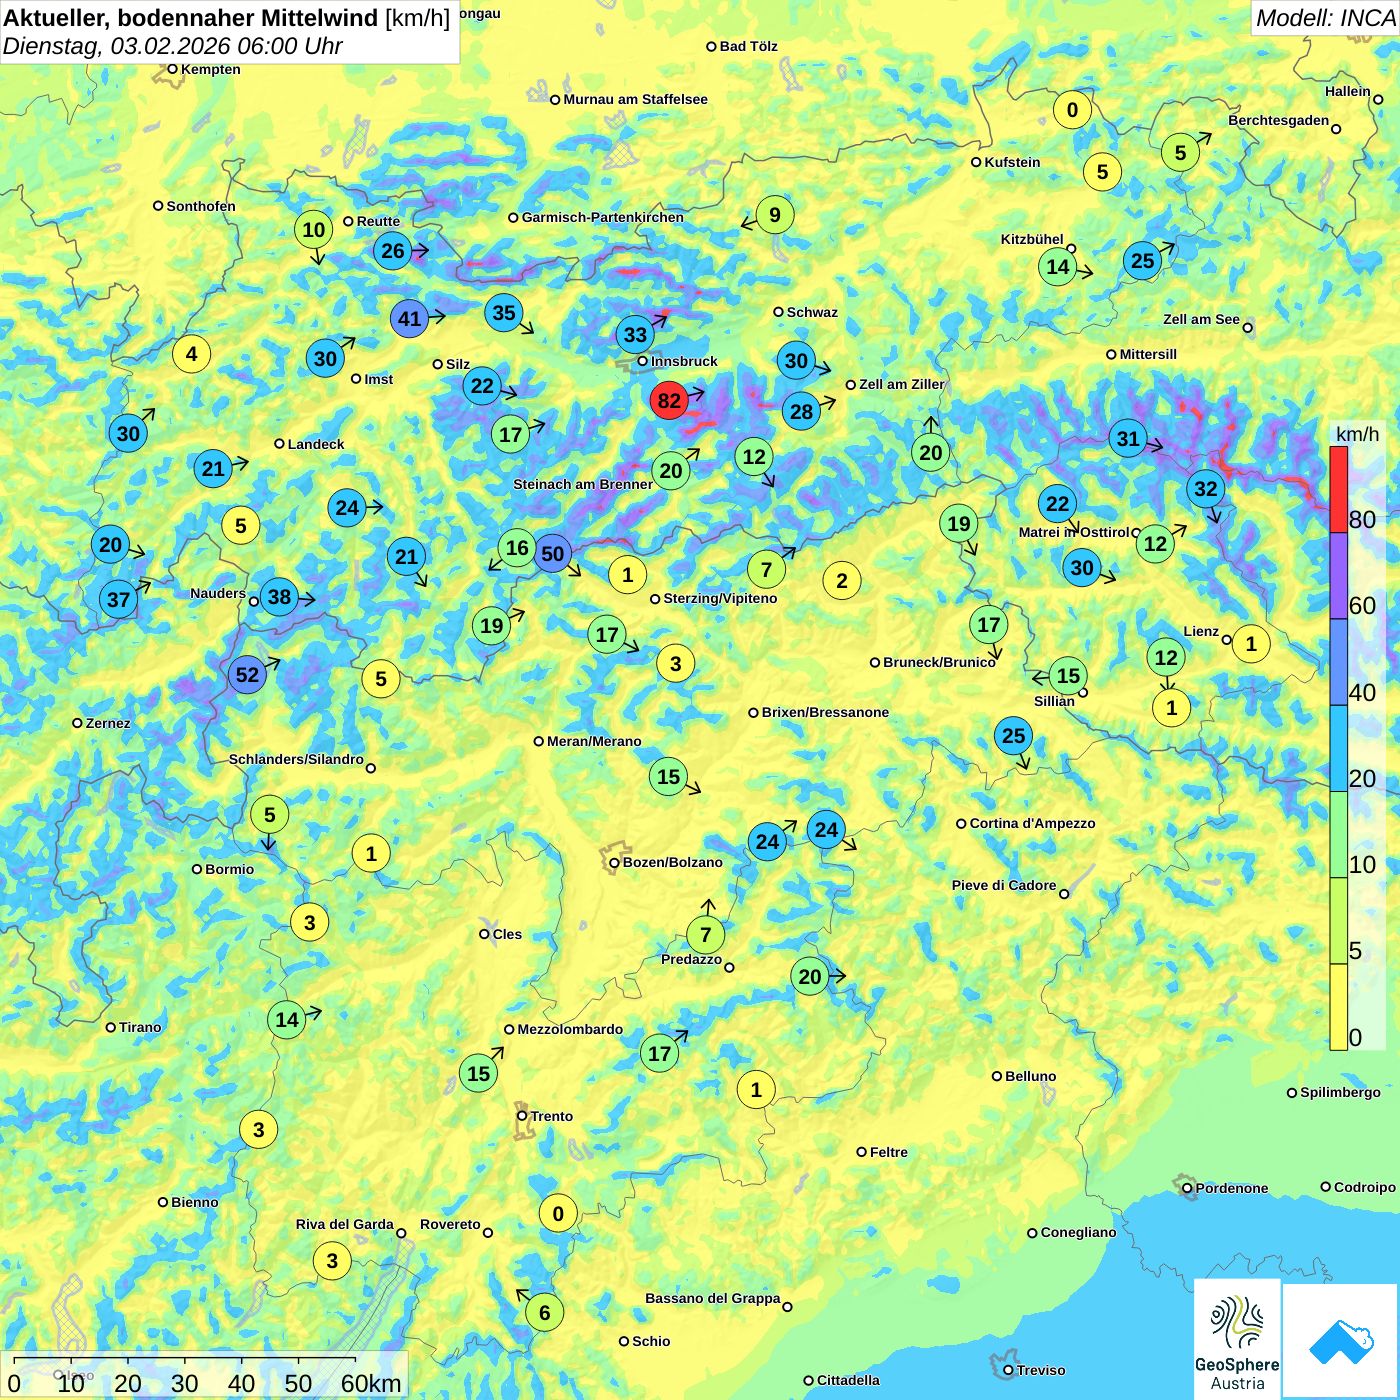The width and height of the screenshot is (1400, 1400).
Task: Select the 22 marker near Silz
Action: [x=482, y=386]
